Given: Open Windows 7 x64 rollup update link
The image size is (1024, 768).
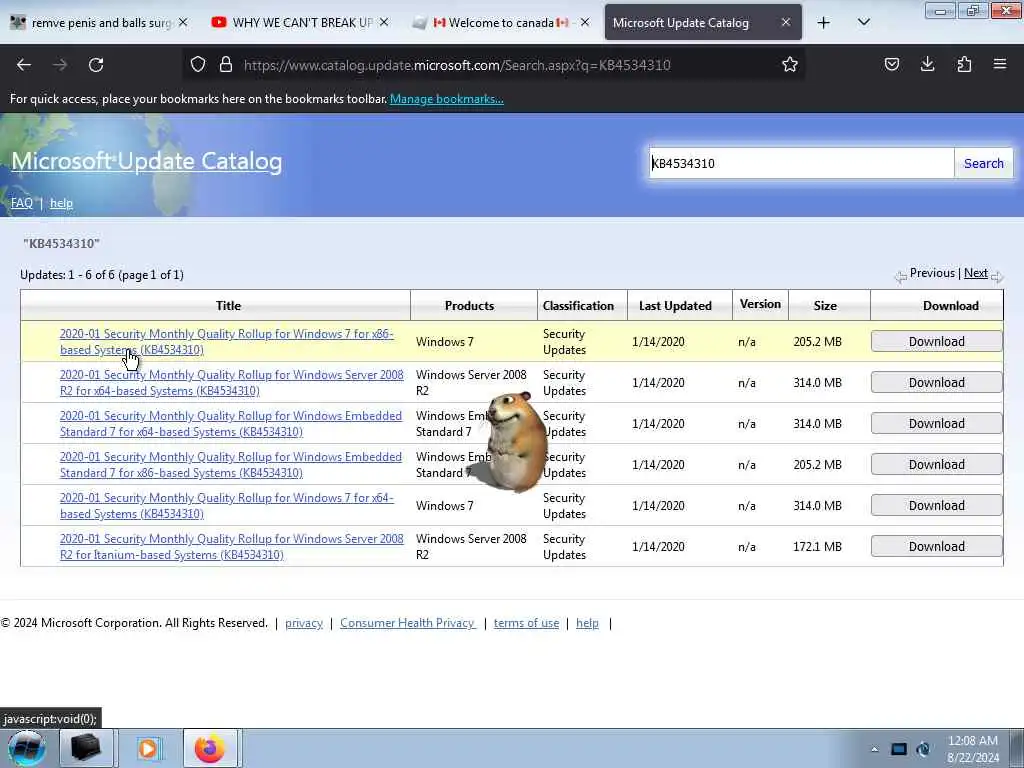Looking at the screenshot, I should pos(227,506).
